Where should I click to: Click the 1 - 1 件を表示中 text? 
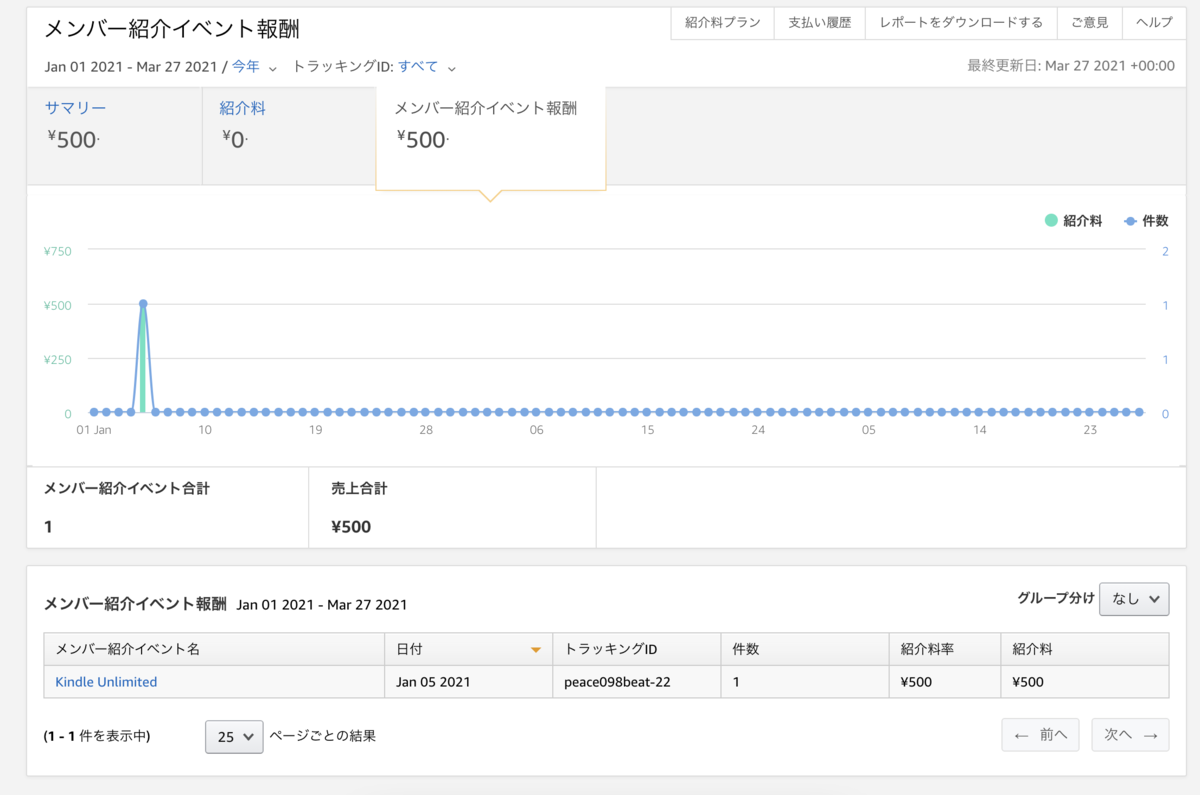click(x=97, y=736)
